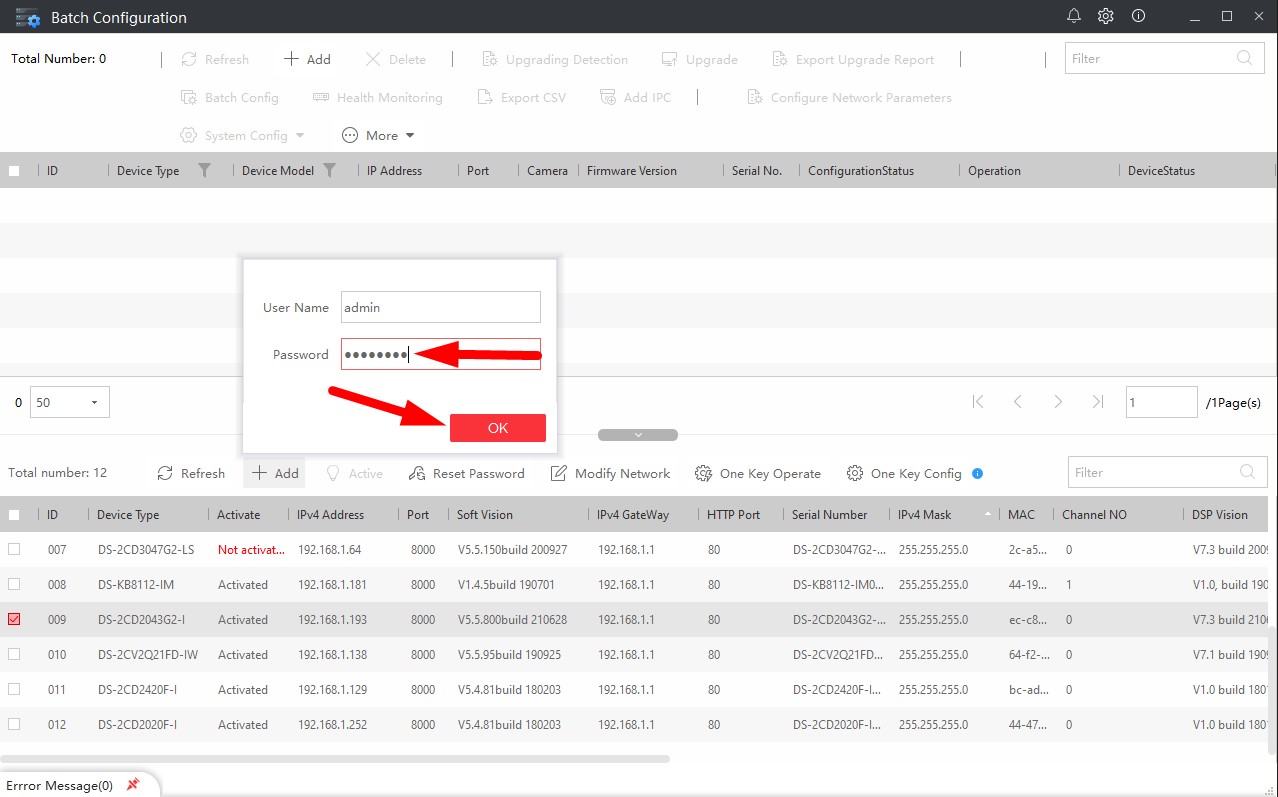Sort by the IPv4 Address column
The height and width of the screenshot is (797, 1278).
pyautogui.click(x=331, y=515)
